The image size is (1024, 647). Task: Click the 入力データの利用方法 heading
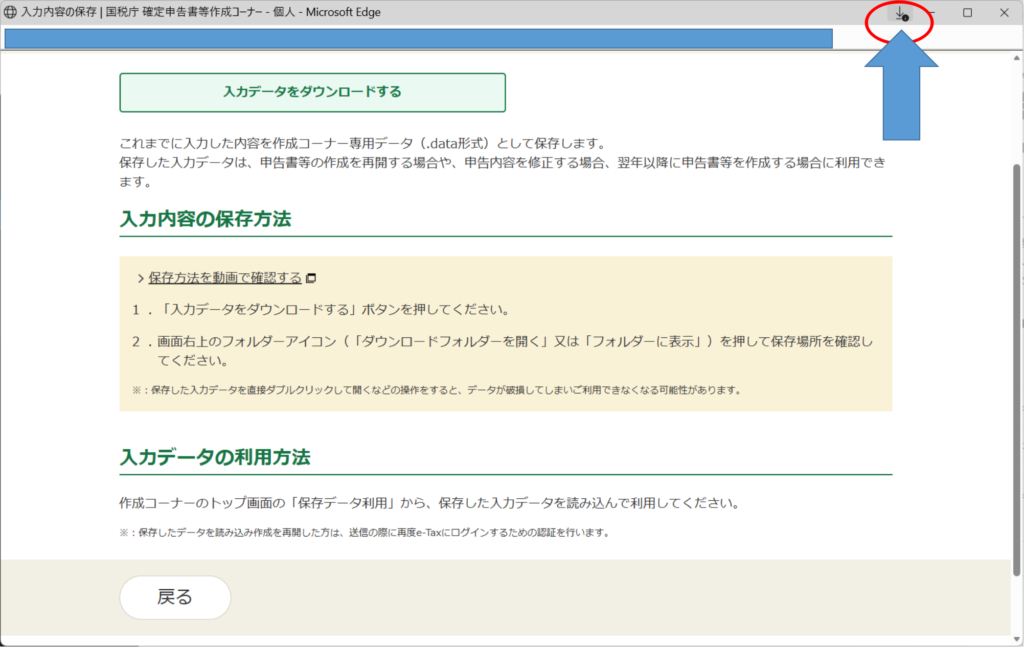point(215,457)
